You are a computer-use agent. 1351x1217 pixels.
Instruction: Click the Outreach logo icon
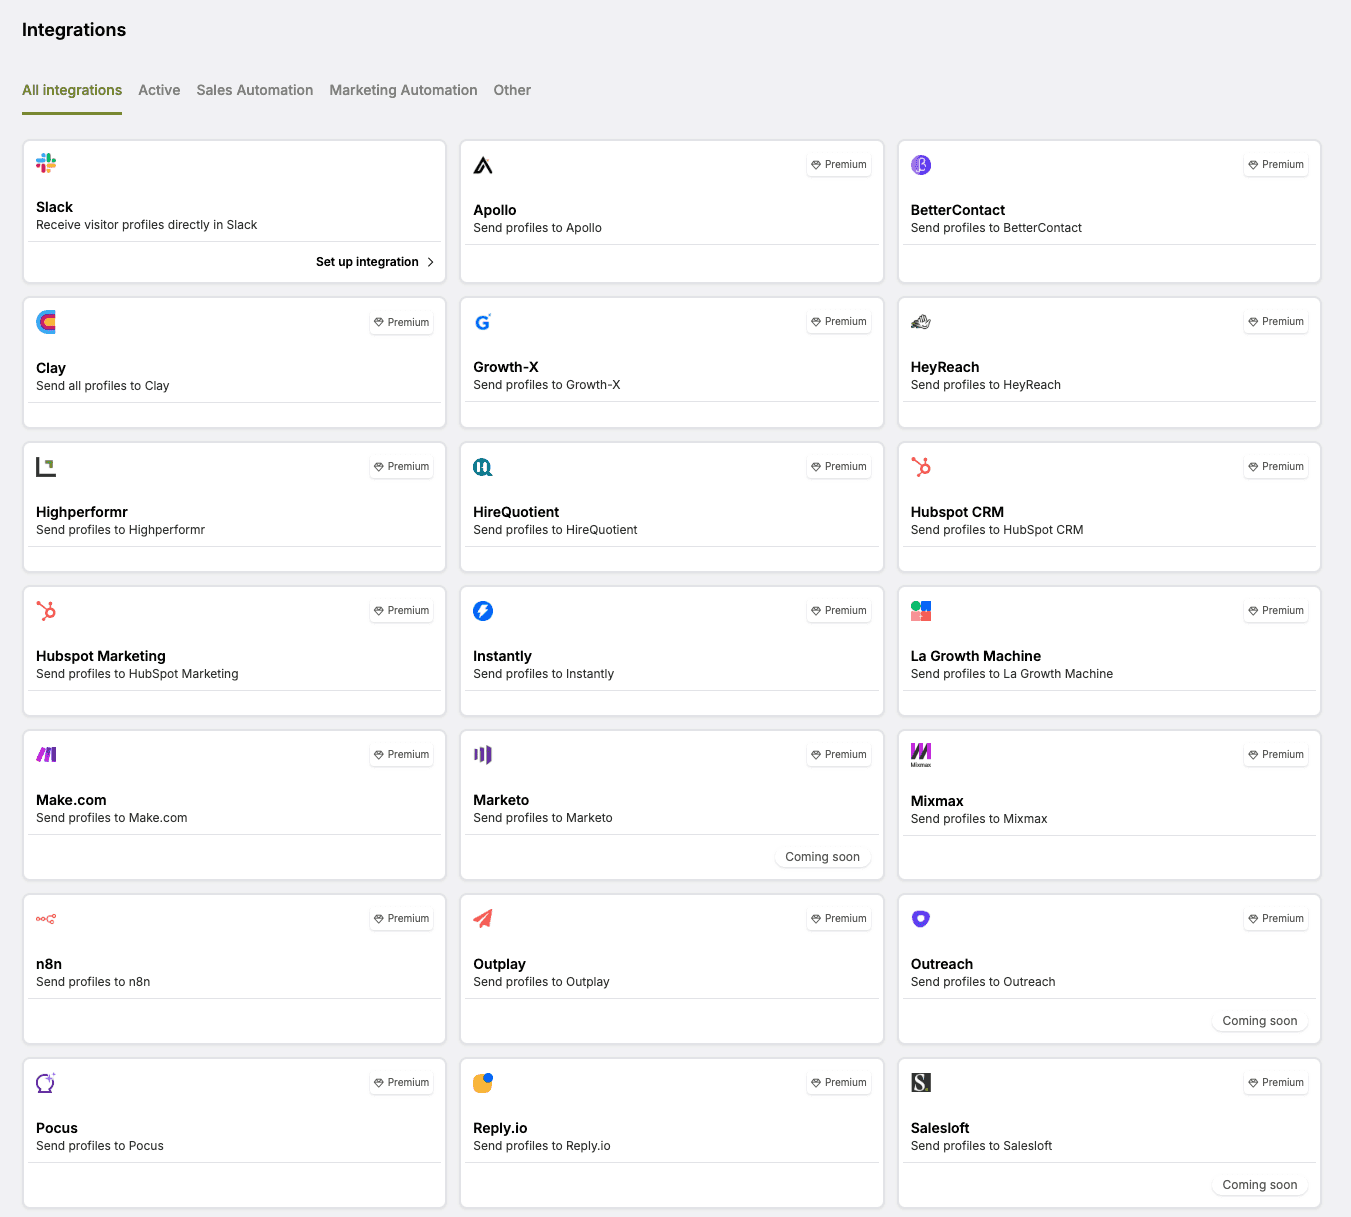coord(920,918)
